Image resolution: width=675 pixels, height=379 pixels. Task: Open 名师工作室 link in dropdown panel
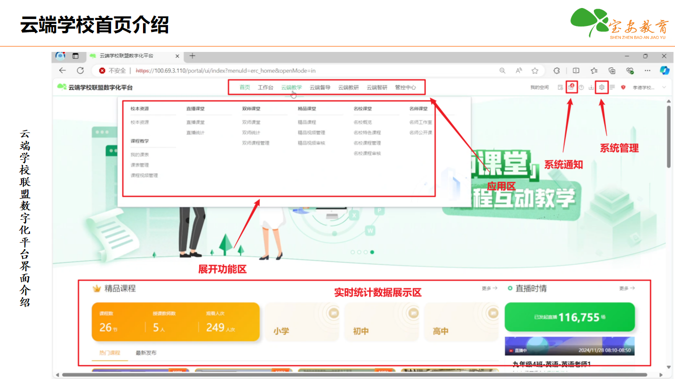421,122
